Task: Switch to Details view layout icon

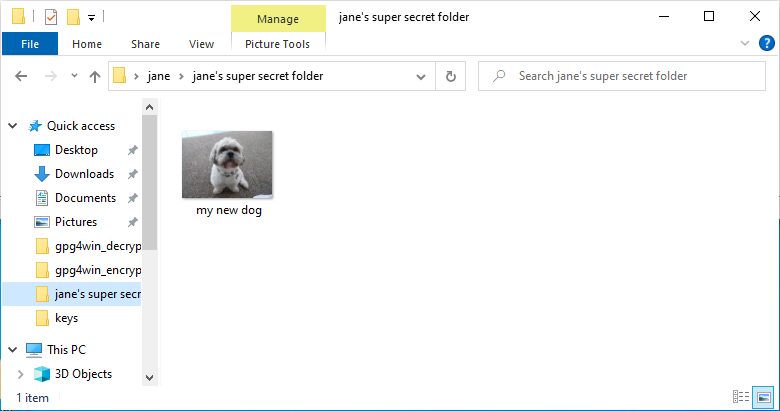Action: coord(741,397)
